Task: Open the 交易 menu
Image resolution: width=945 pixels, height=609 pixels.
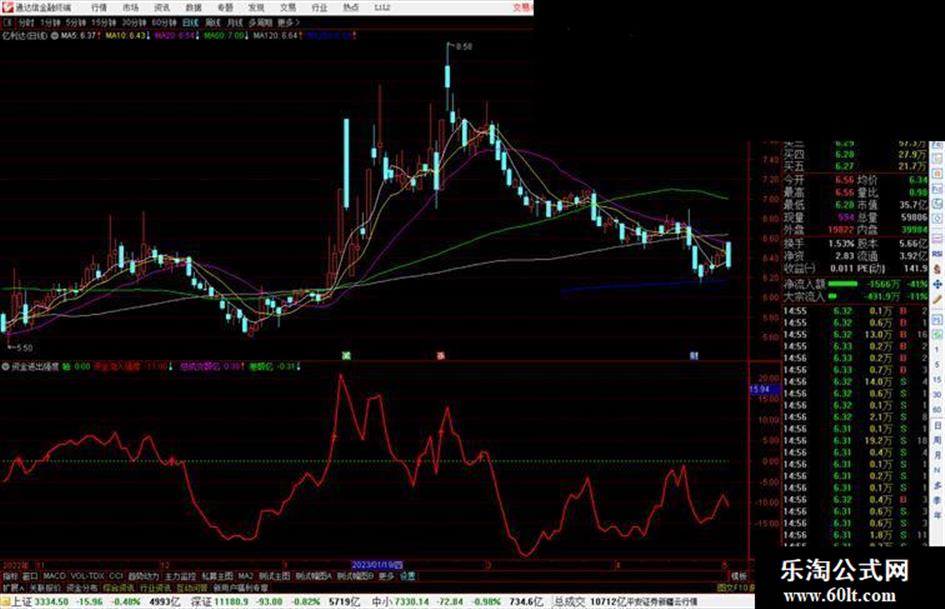Action: [x=288, y=8]
